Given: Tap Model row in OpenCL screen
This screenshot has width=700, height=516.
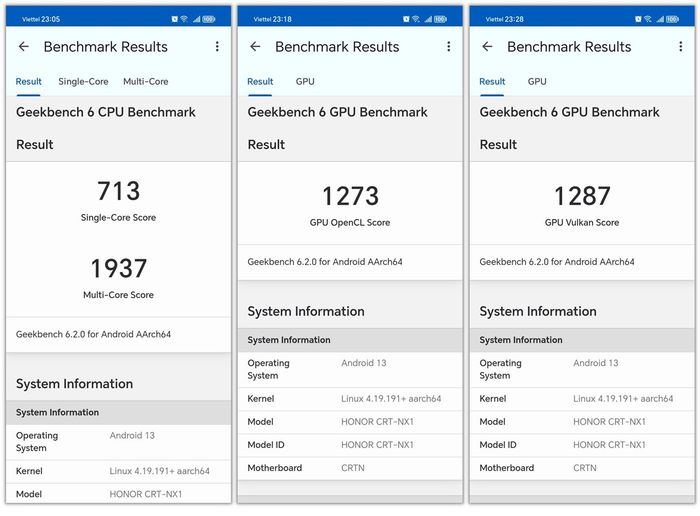Looking at the screenshot, I should click(x=350, y=422).
